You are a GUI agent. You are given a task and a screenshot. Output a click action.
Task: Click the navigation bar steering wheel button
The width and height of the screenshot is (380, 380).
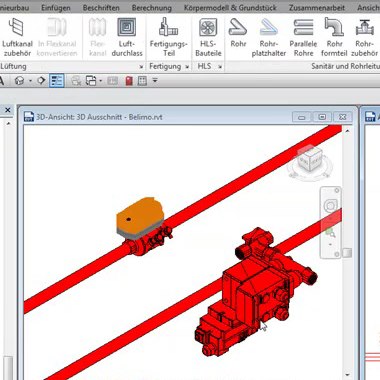pos(330,206)
